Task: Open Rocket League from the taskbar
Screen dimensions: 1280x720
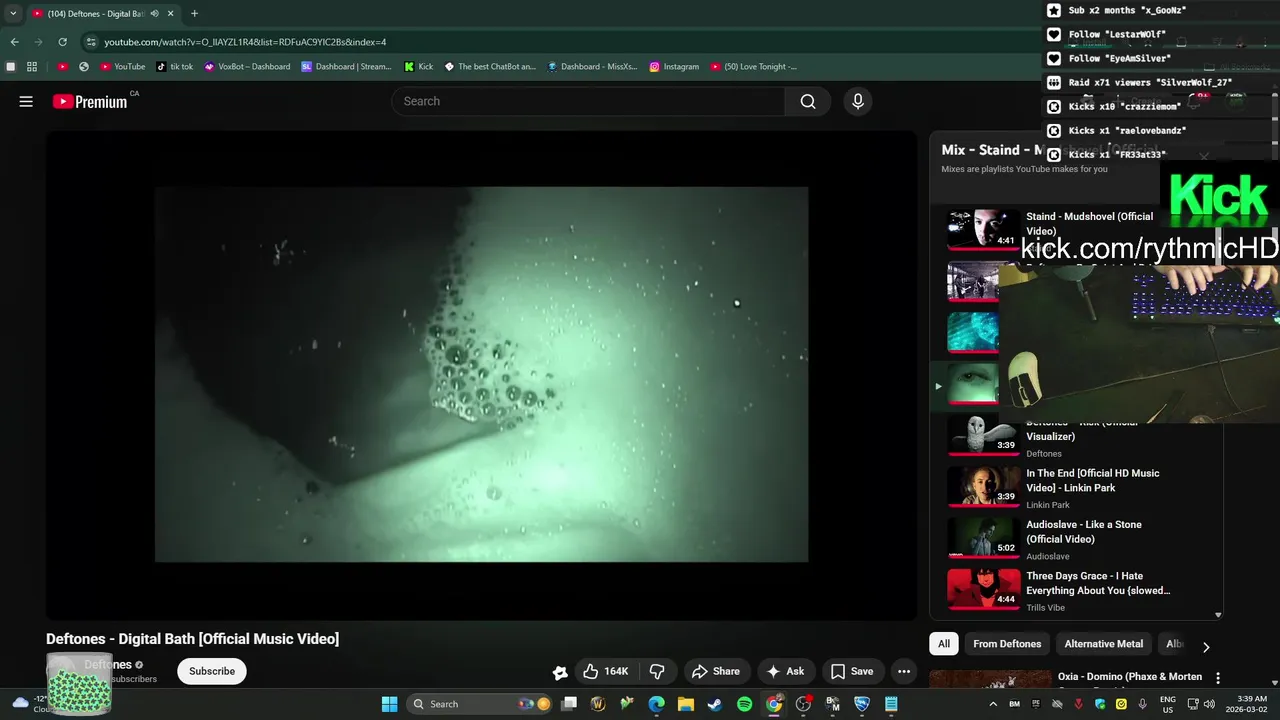Action: [862, 704]
